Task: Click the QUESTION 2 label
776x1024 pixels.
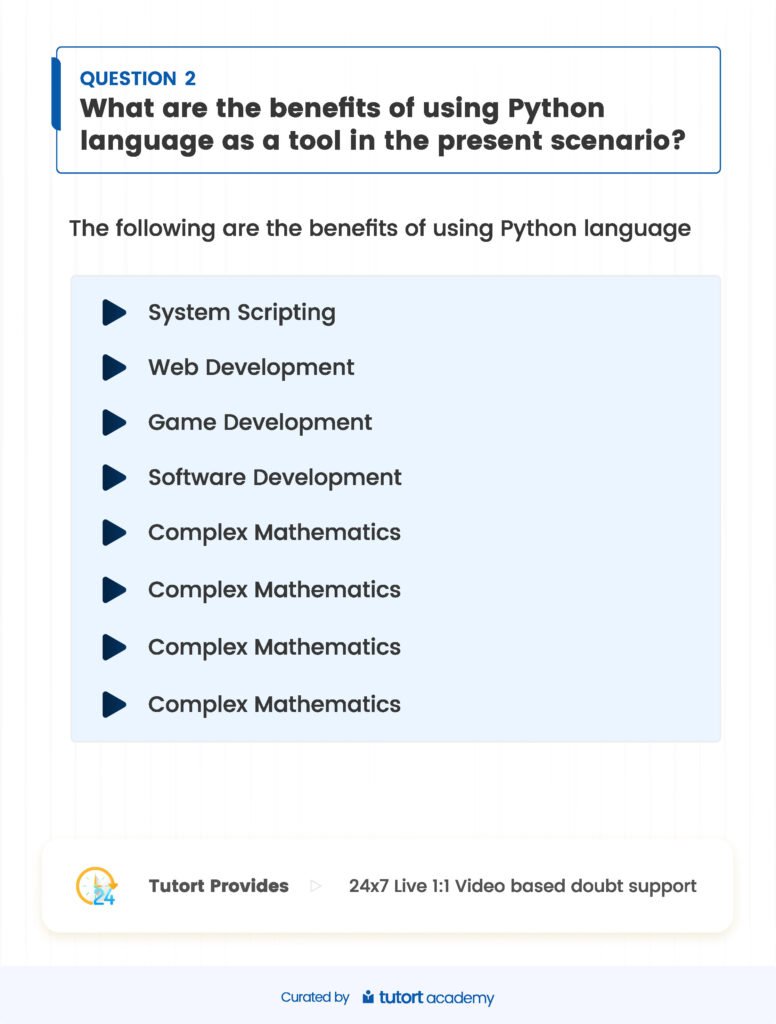Action: (137, 79)
